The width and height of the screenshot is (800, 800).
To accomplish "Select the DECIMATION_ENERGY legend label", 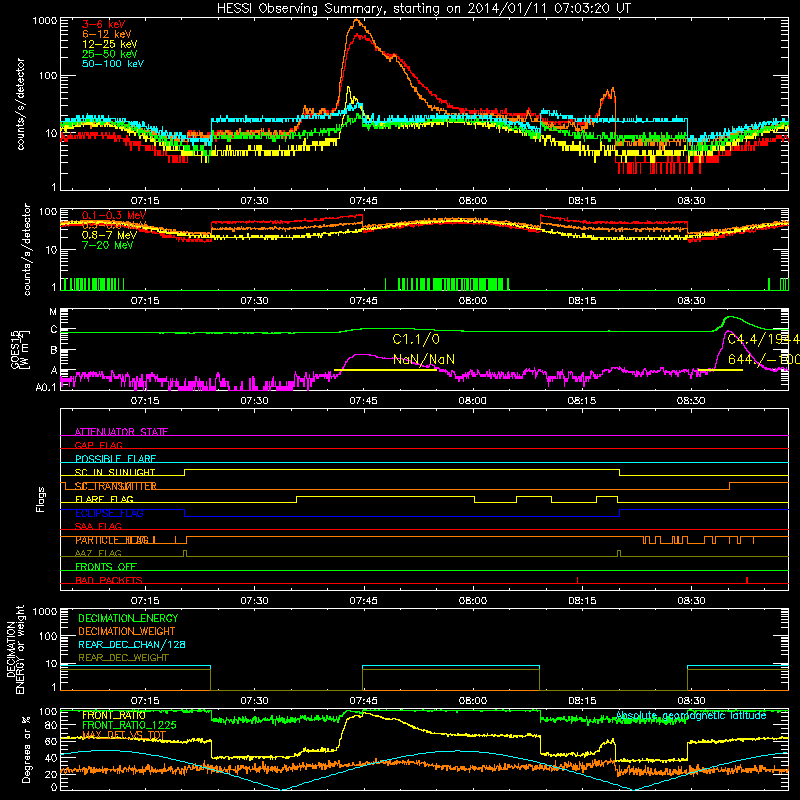I will [128, 618].
